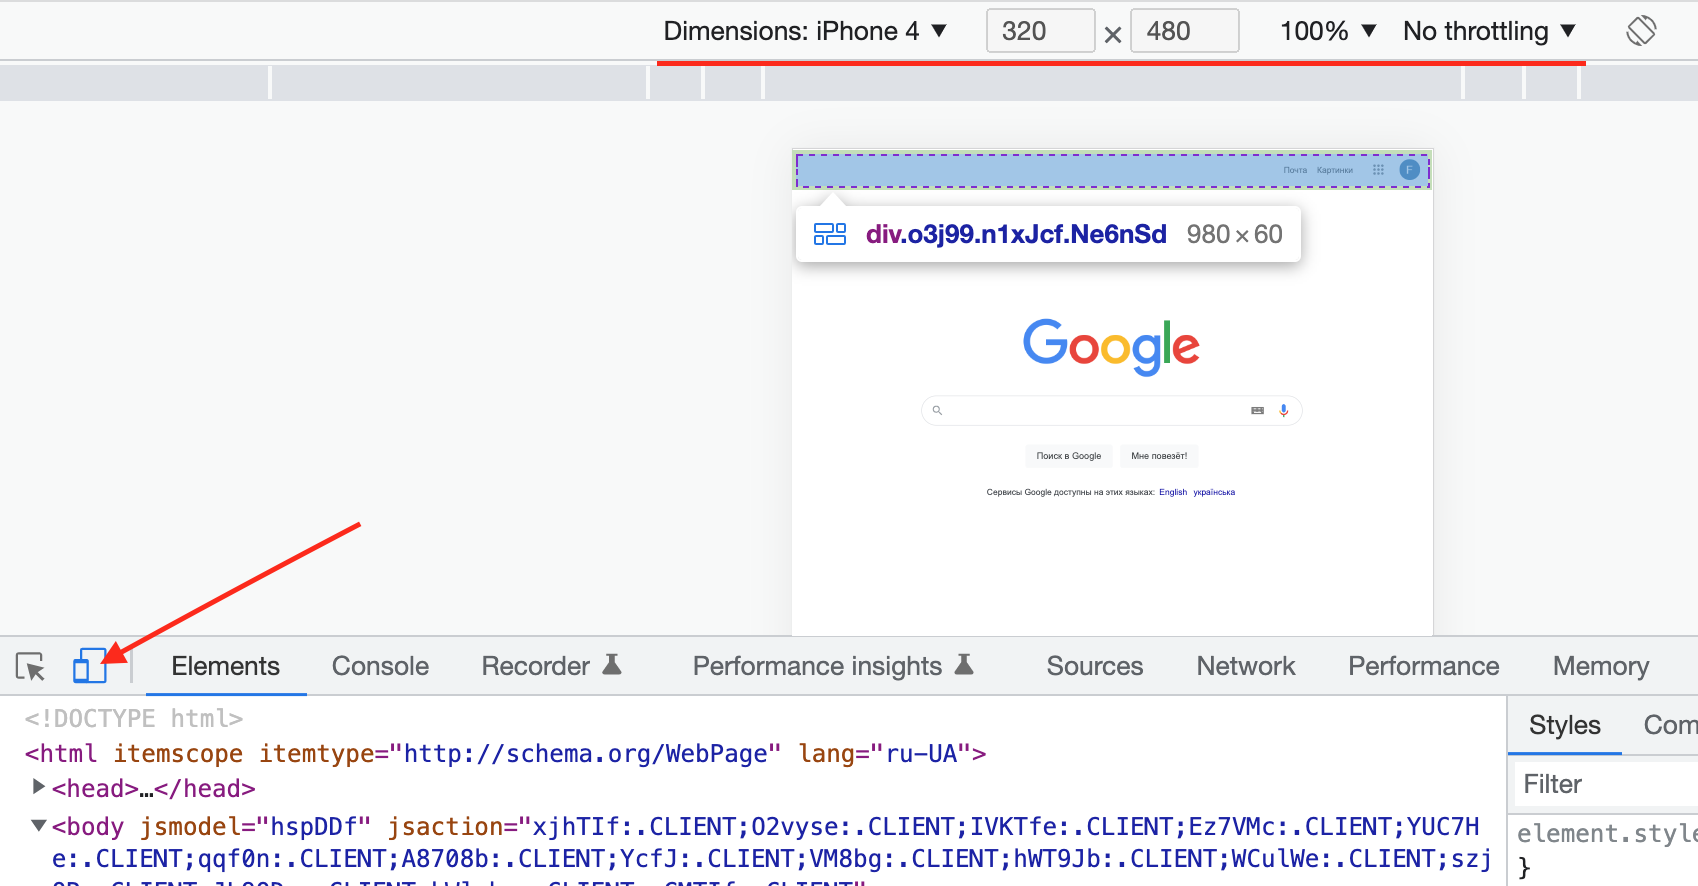Click the Мне повезёт! button
Viewport: 1698px width, 886px height.
click(x=1159, y=456)
